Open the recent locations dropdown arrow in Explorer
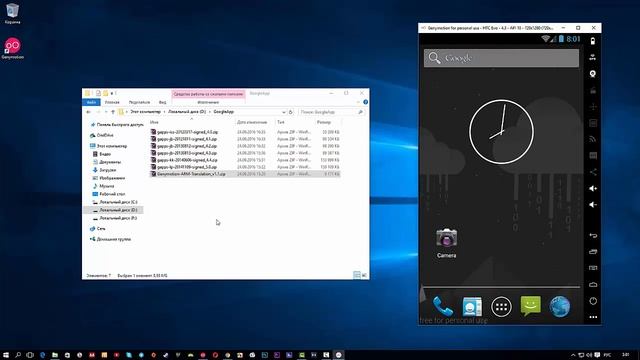This screenshot has height=360, width=640. (x=106, y=112)
